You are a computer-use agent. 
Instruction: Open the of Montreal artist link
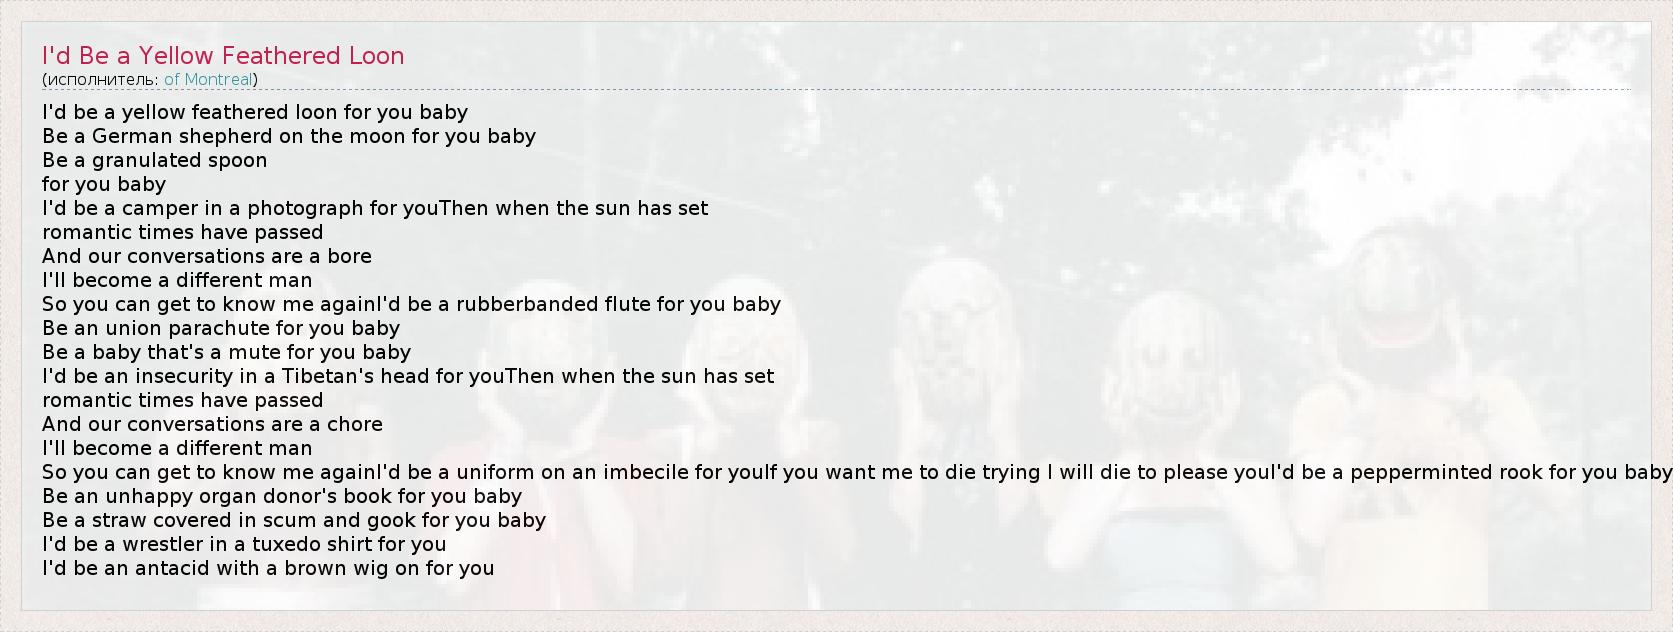point(208,80)
